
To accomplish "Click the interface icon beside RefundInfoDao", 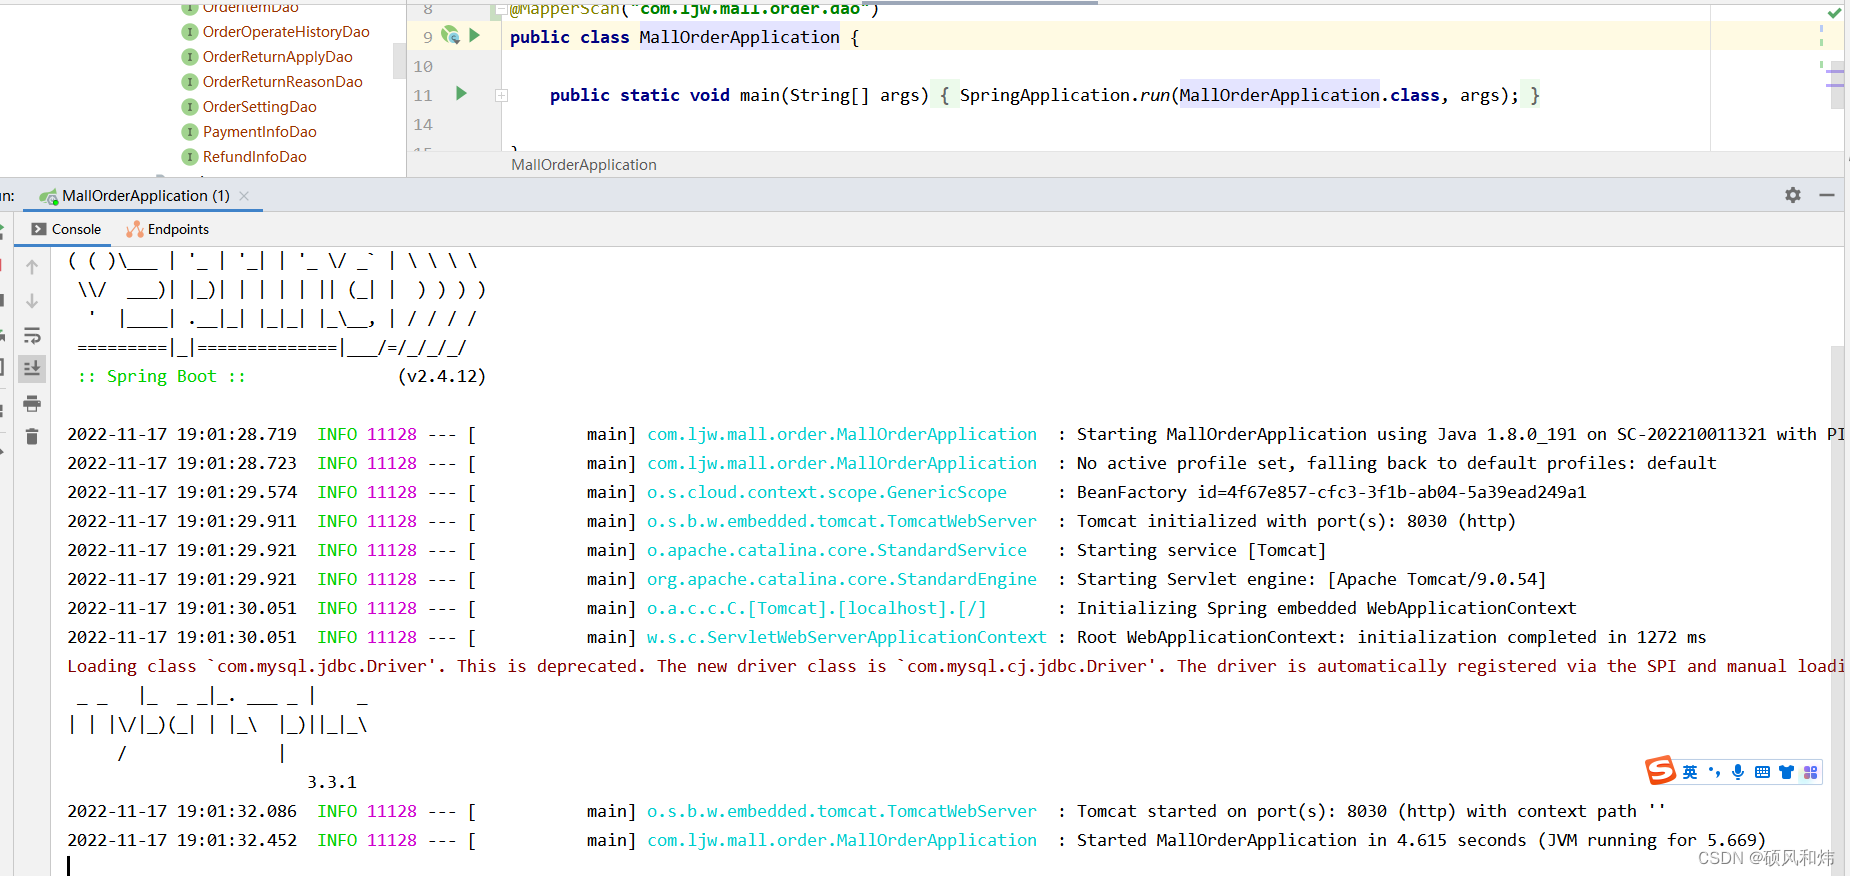I will 189,157.
